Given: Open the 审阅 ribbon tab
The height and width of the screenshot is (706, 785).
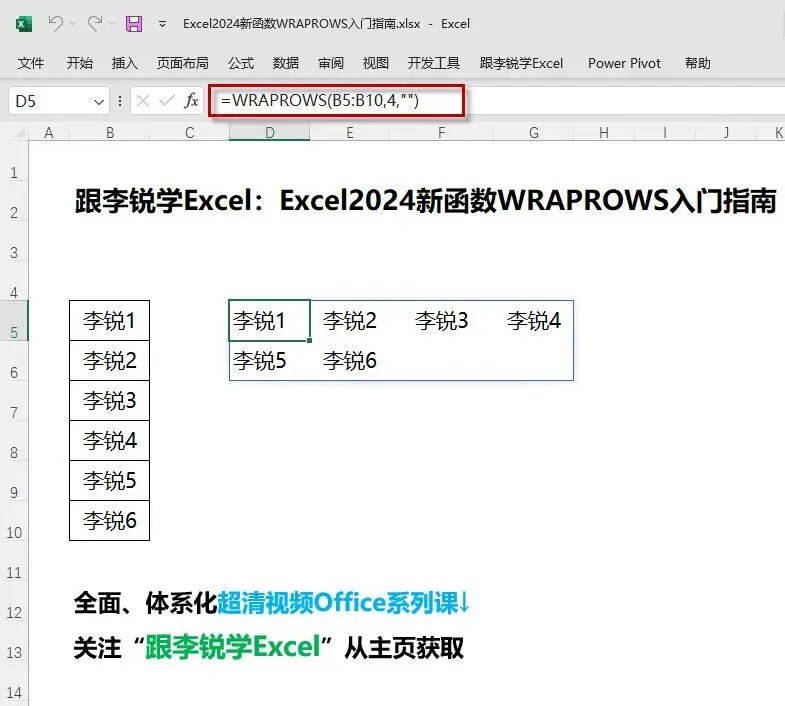Looking at the screenshot, I should [x=330, y=63].
